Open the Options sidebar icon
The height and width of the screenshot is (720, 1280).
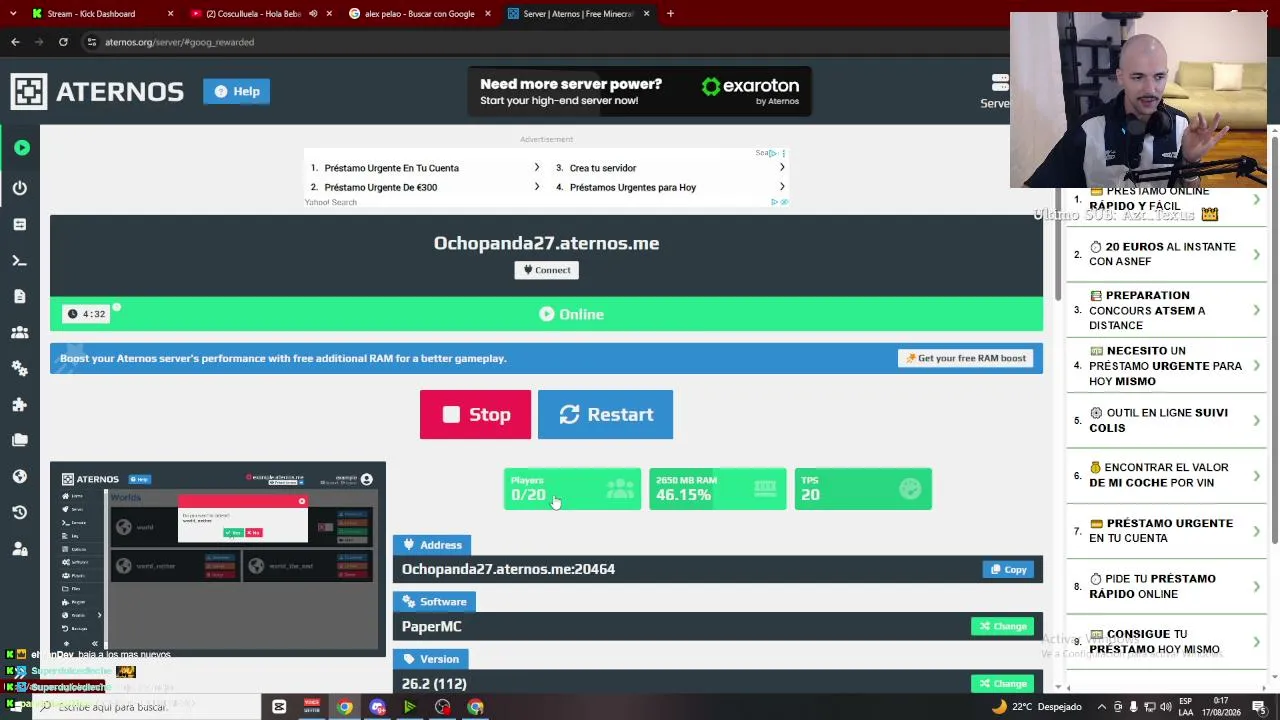20,224
